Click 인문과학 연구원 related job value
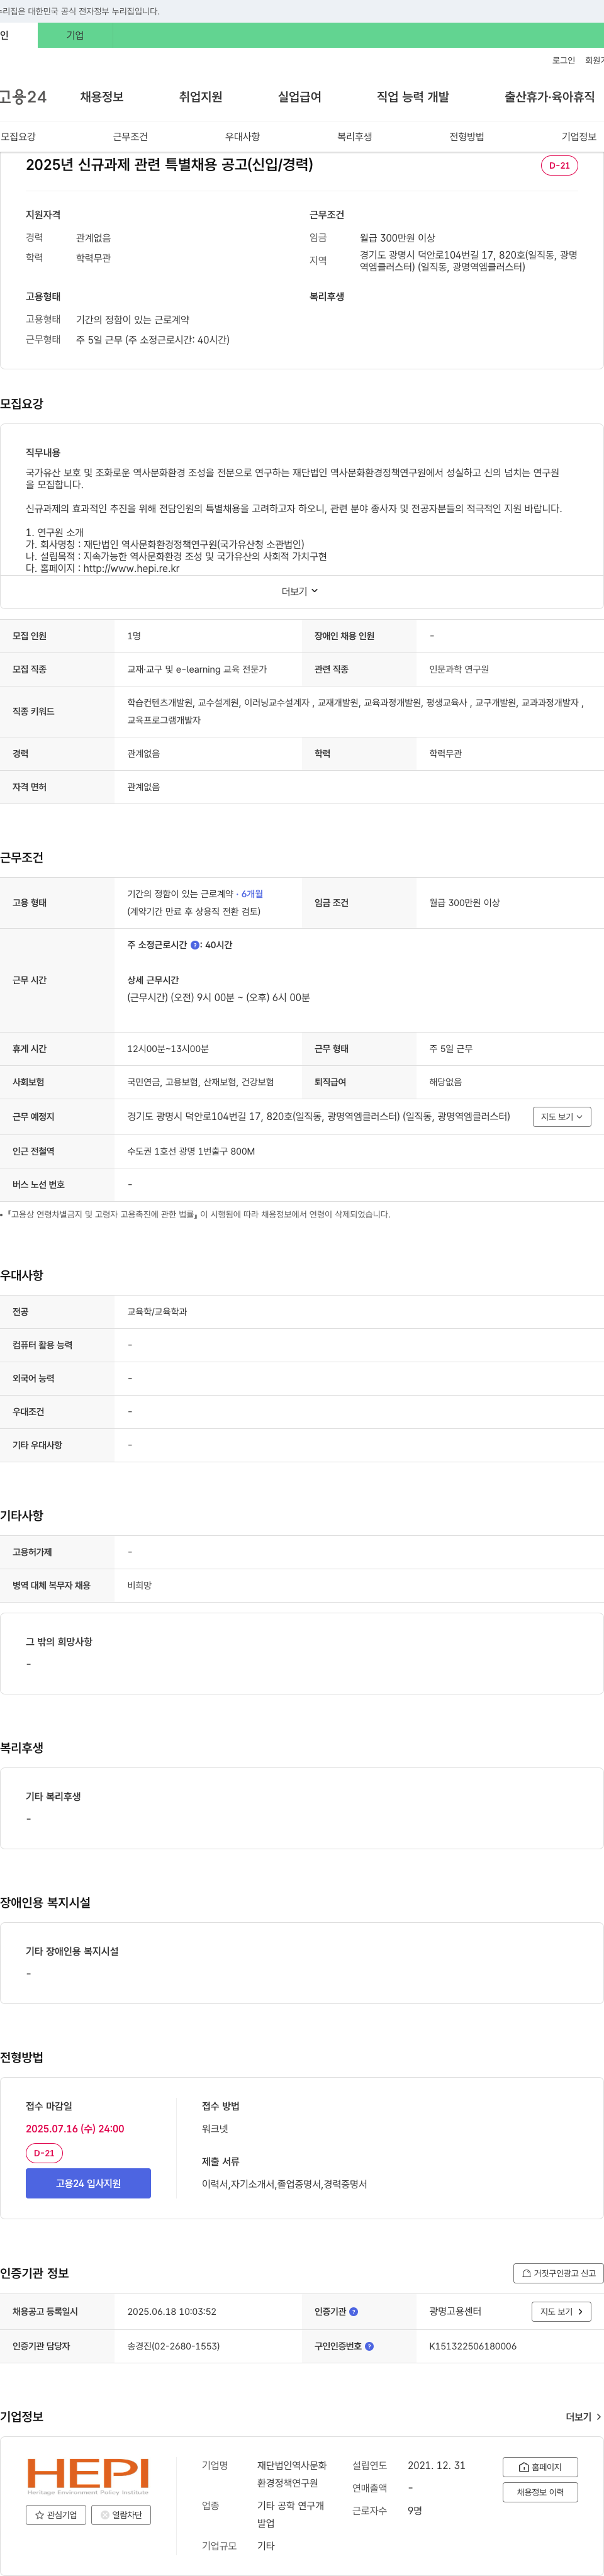This screenshot has height=2576, width=604. tap(459, 669)
